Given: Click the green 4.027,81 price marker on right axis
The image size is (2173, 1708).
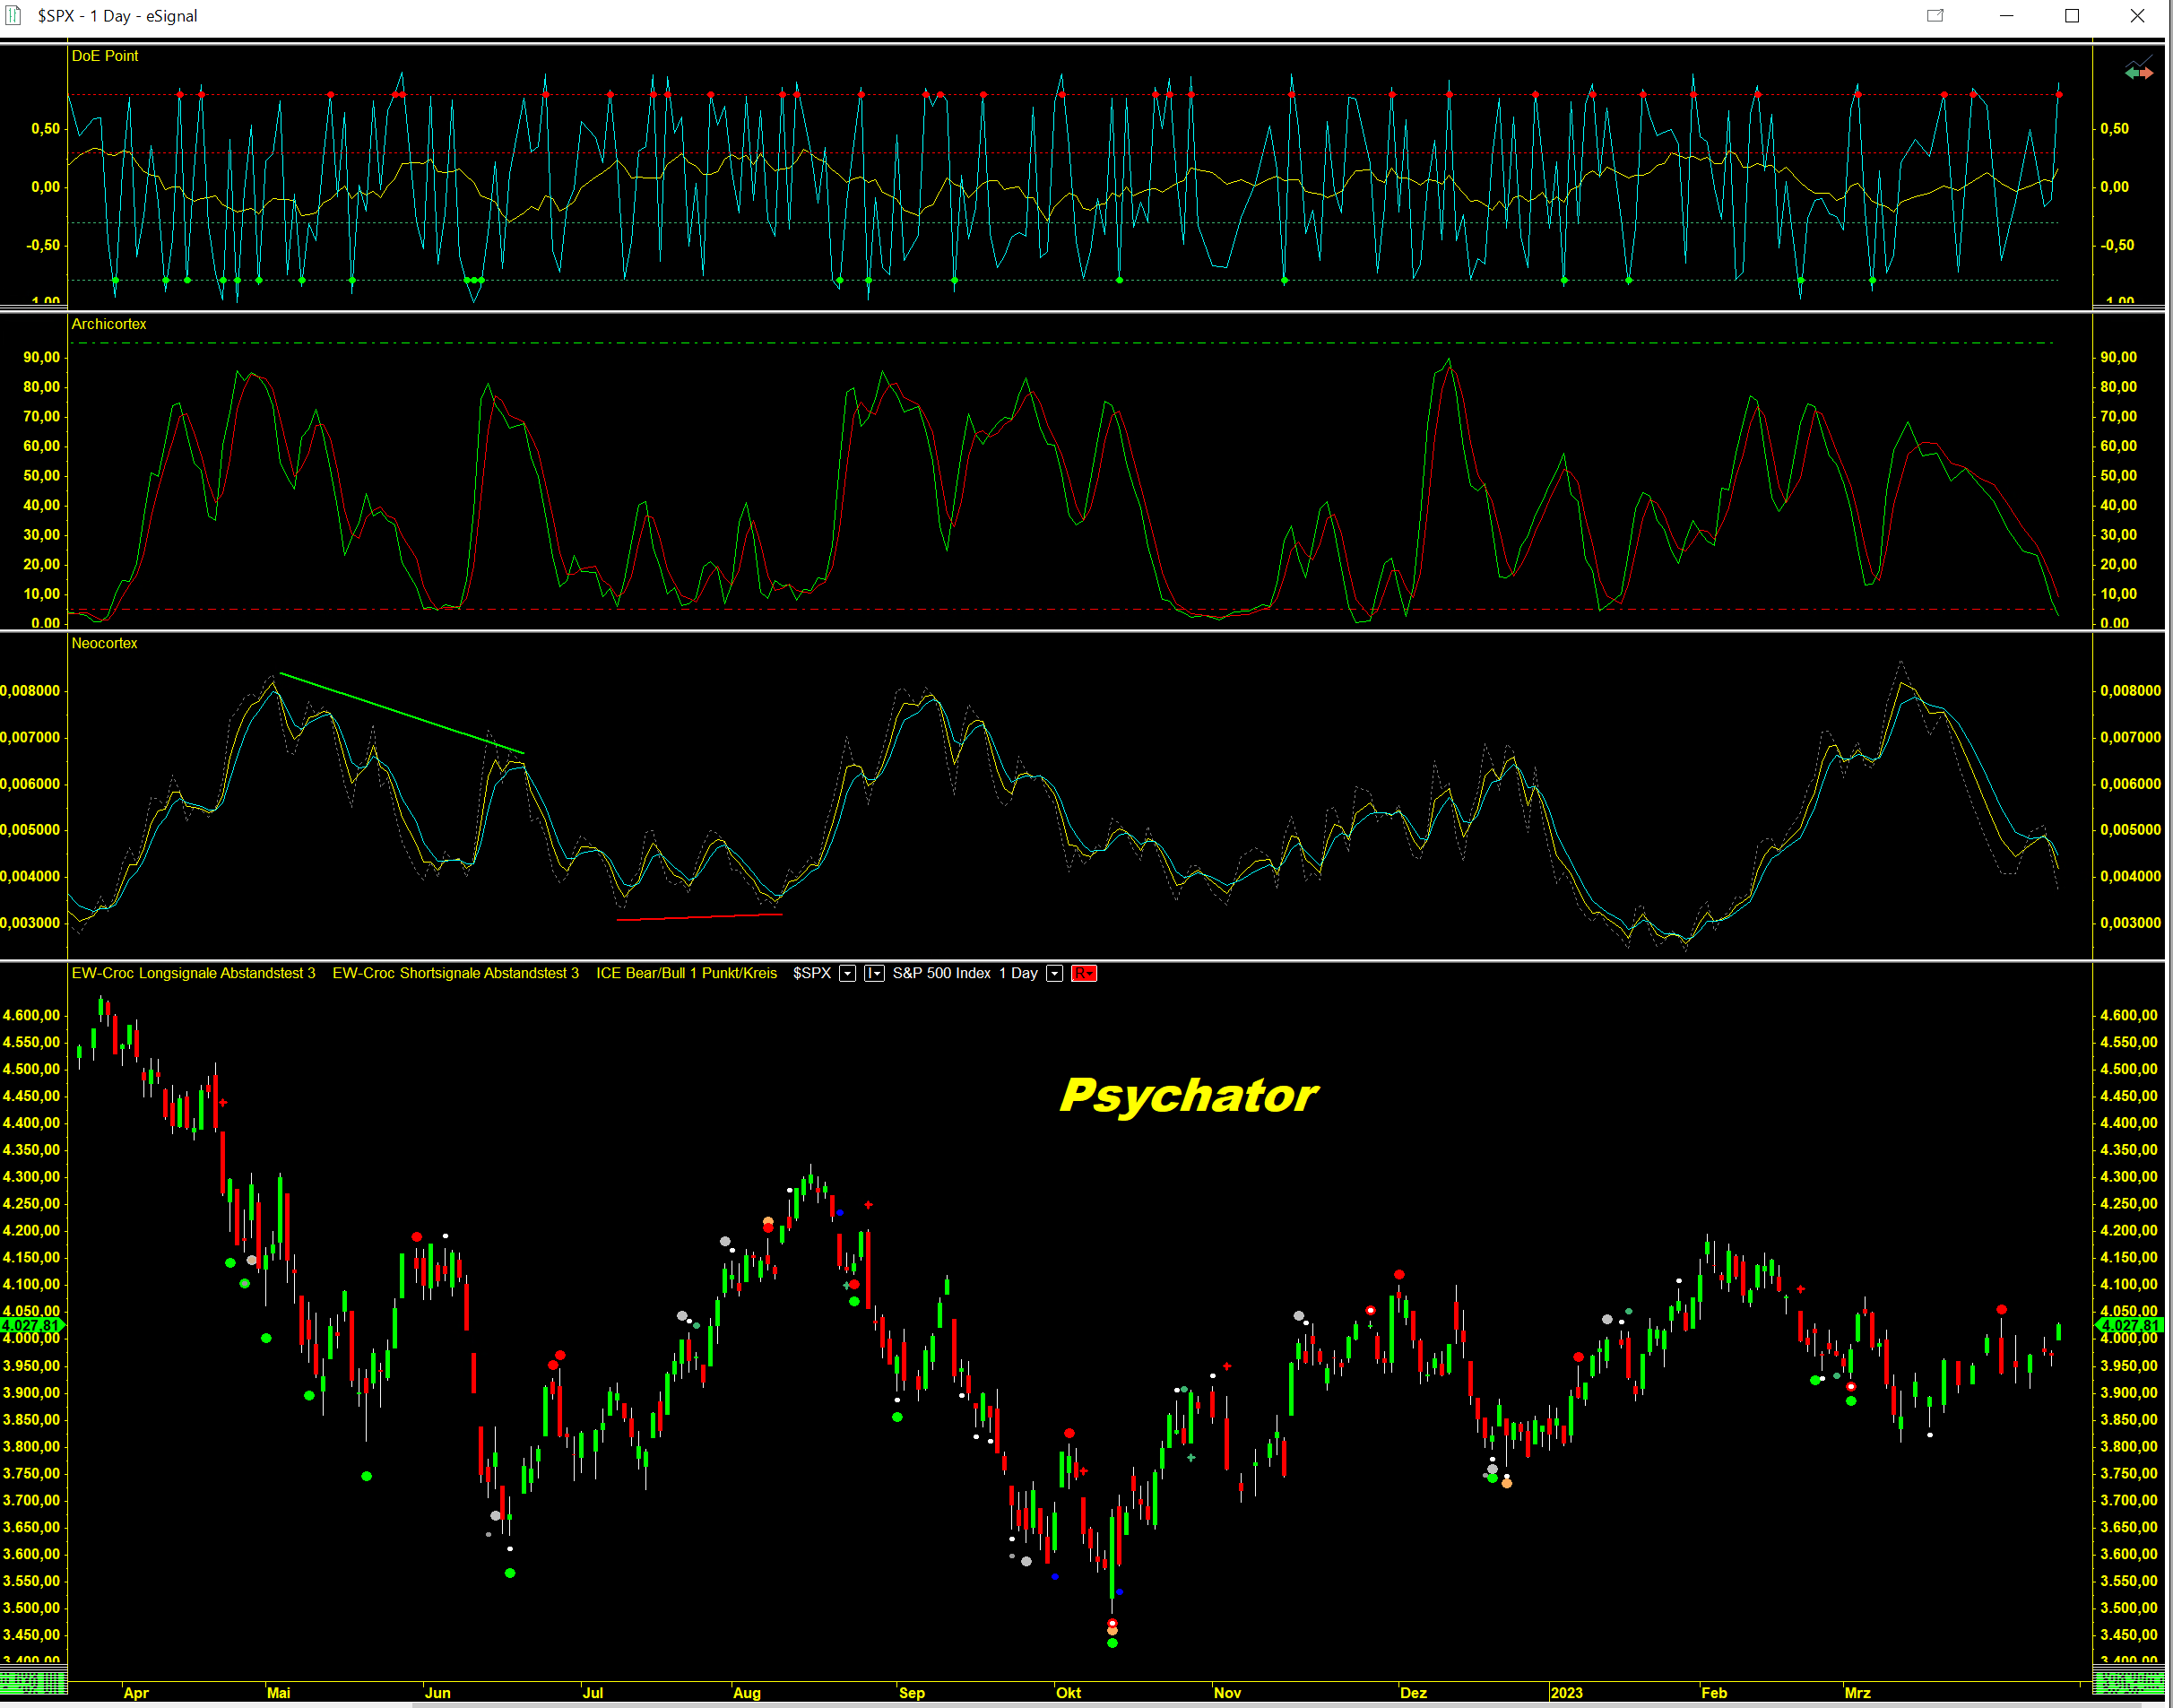Looking at the screenshot, I should pyautogui.click(x=2130, y=1325).
